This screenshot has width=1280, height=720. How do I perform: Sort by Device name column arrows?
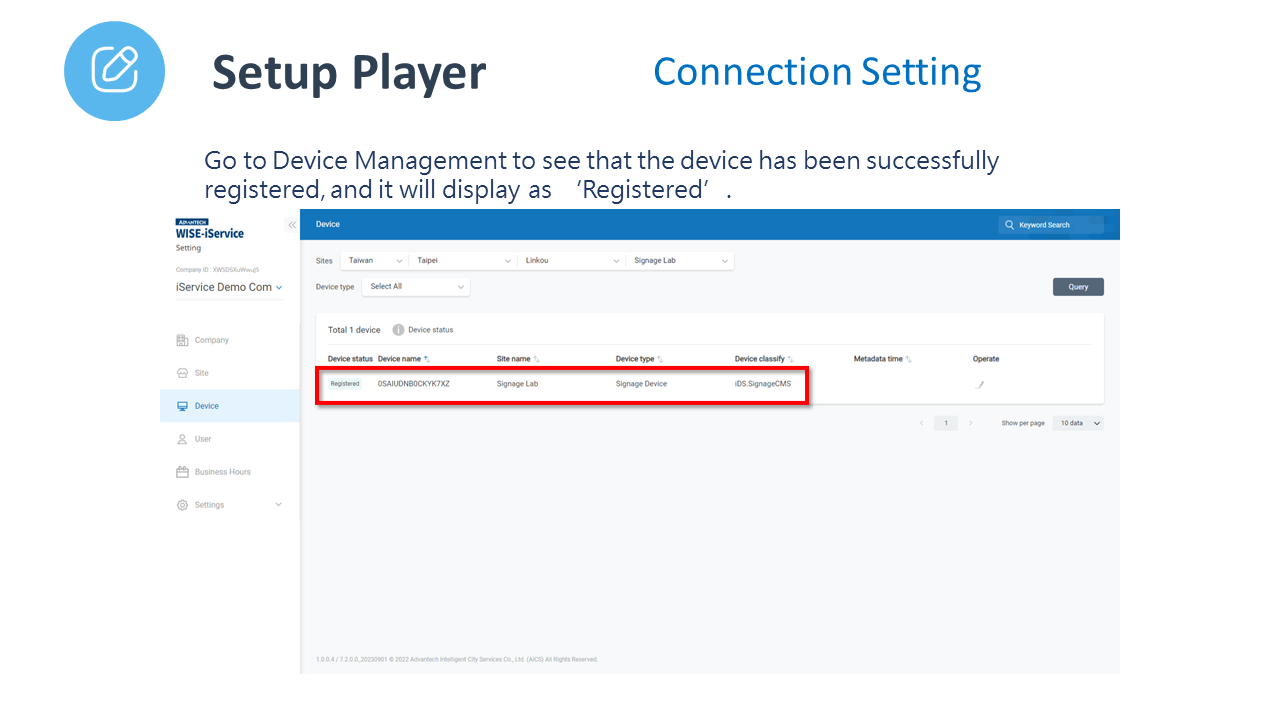(x=427, y=359)
